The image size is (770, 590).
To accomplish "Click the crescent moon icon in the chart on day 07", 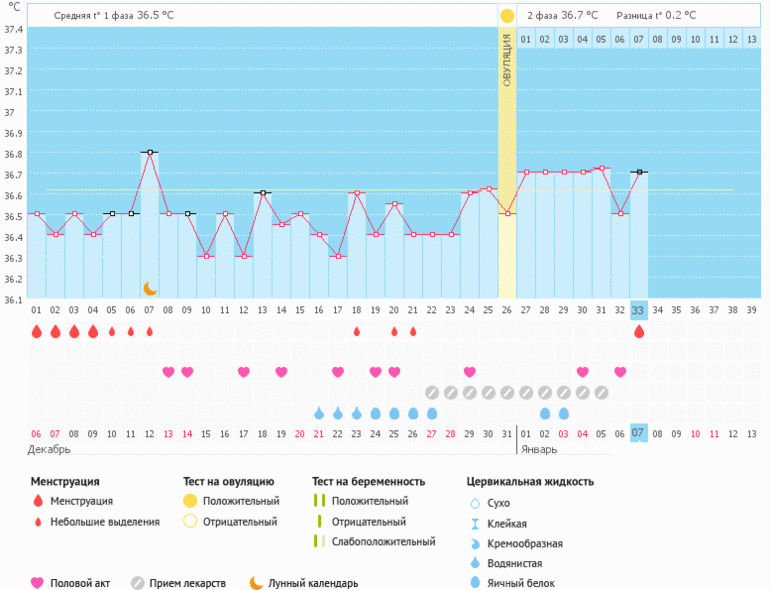I will click(150, 288).
